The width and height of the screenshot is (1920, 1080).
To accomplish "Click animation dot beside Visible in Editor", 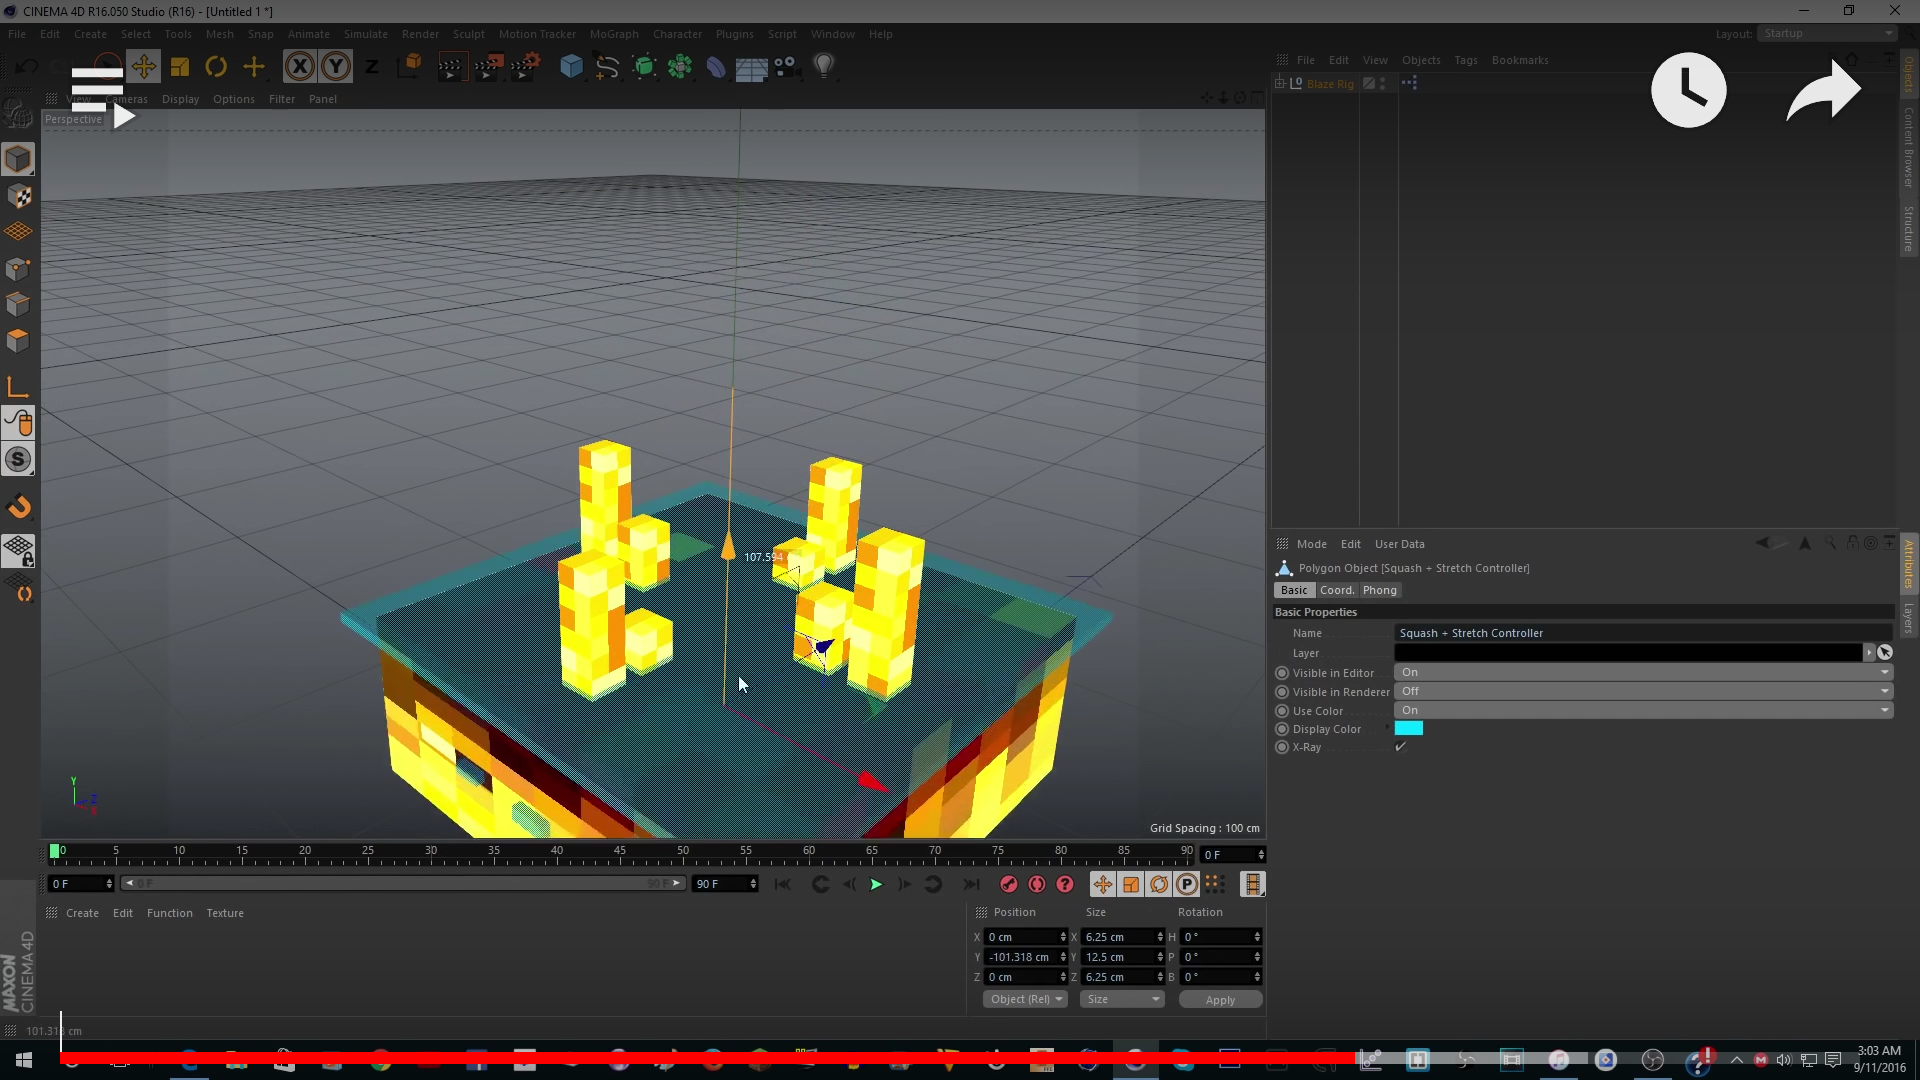I will [1282, 673].
